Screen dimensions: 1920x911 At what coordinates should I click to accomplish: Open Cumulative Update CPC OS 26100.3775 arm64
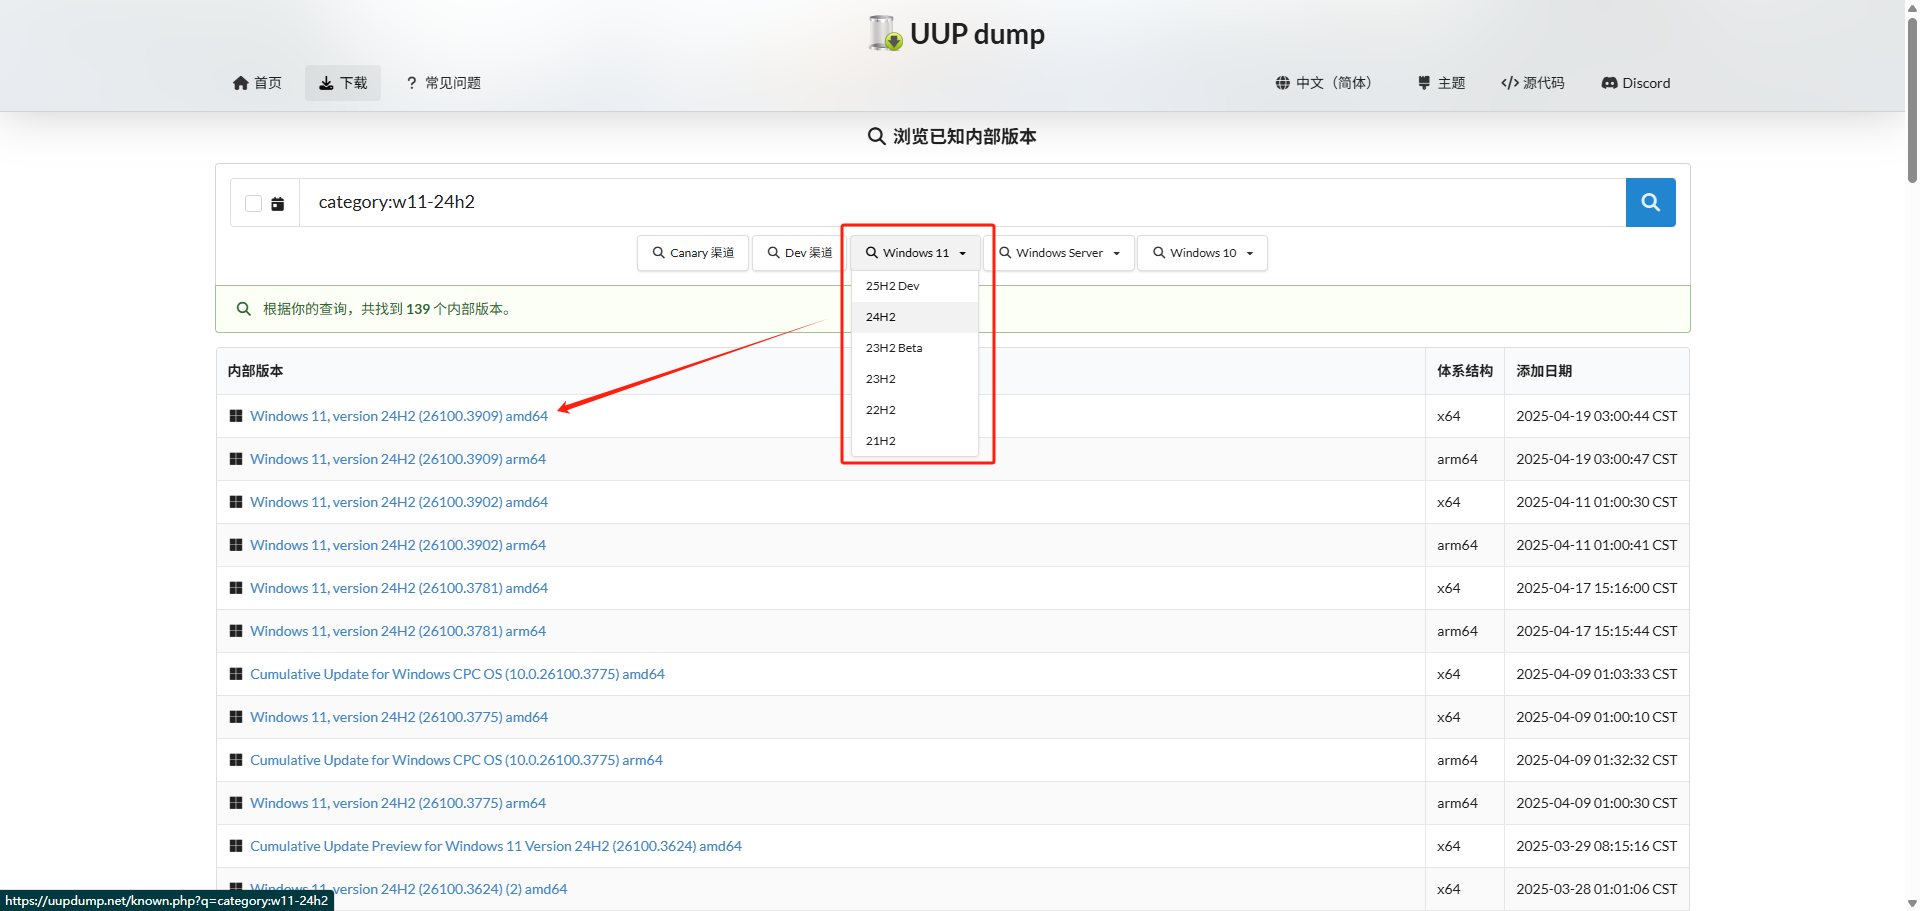click(x=456, y=760)
